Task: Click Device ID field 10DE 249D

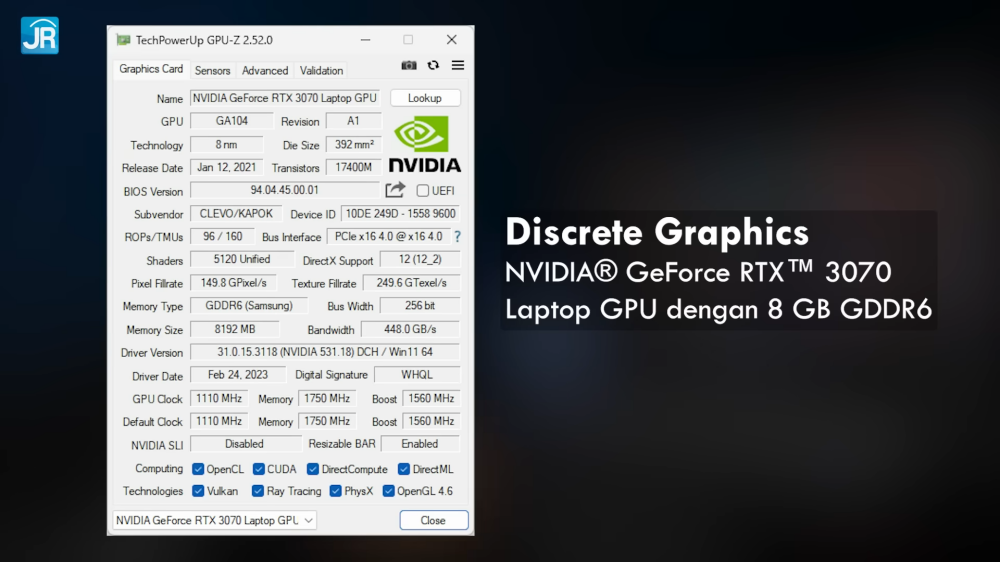Action: (x=401, y=214)
